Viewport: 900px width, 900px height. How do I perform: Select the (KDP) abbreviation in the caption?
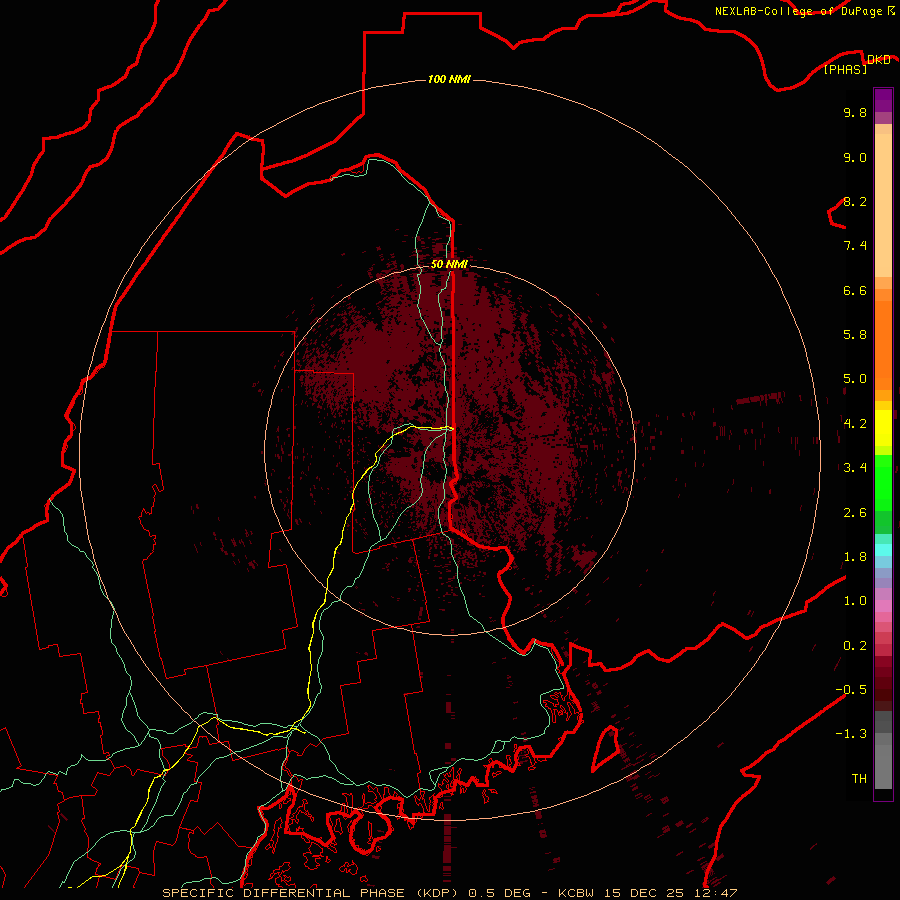[437, 893]
